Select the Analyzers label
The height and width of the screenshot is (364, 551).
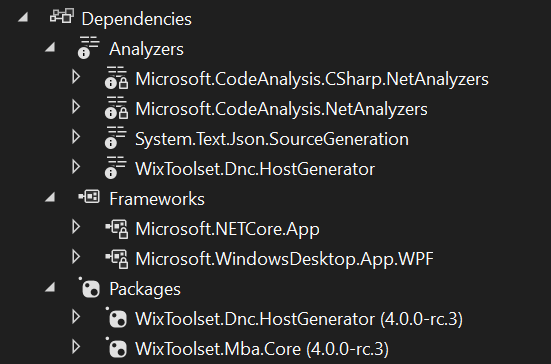point(146,49)
